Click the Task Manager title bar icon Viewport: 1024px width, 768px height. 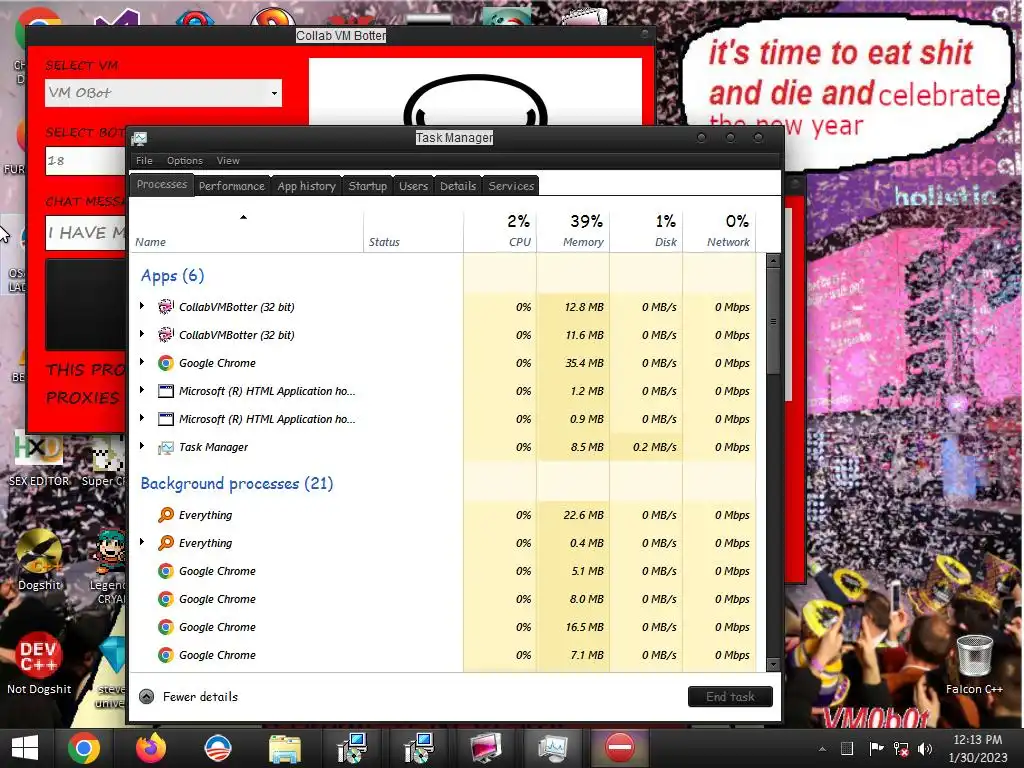click(x=139, y=138)
